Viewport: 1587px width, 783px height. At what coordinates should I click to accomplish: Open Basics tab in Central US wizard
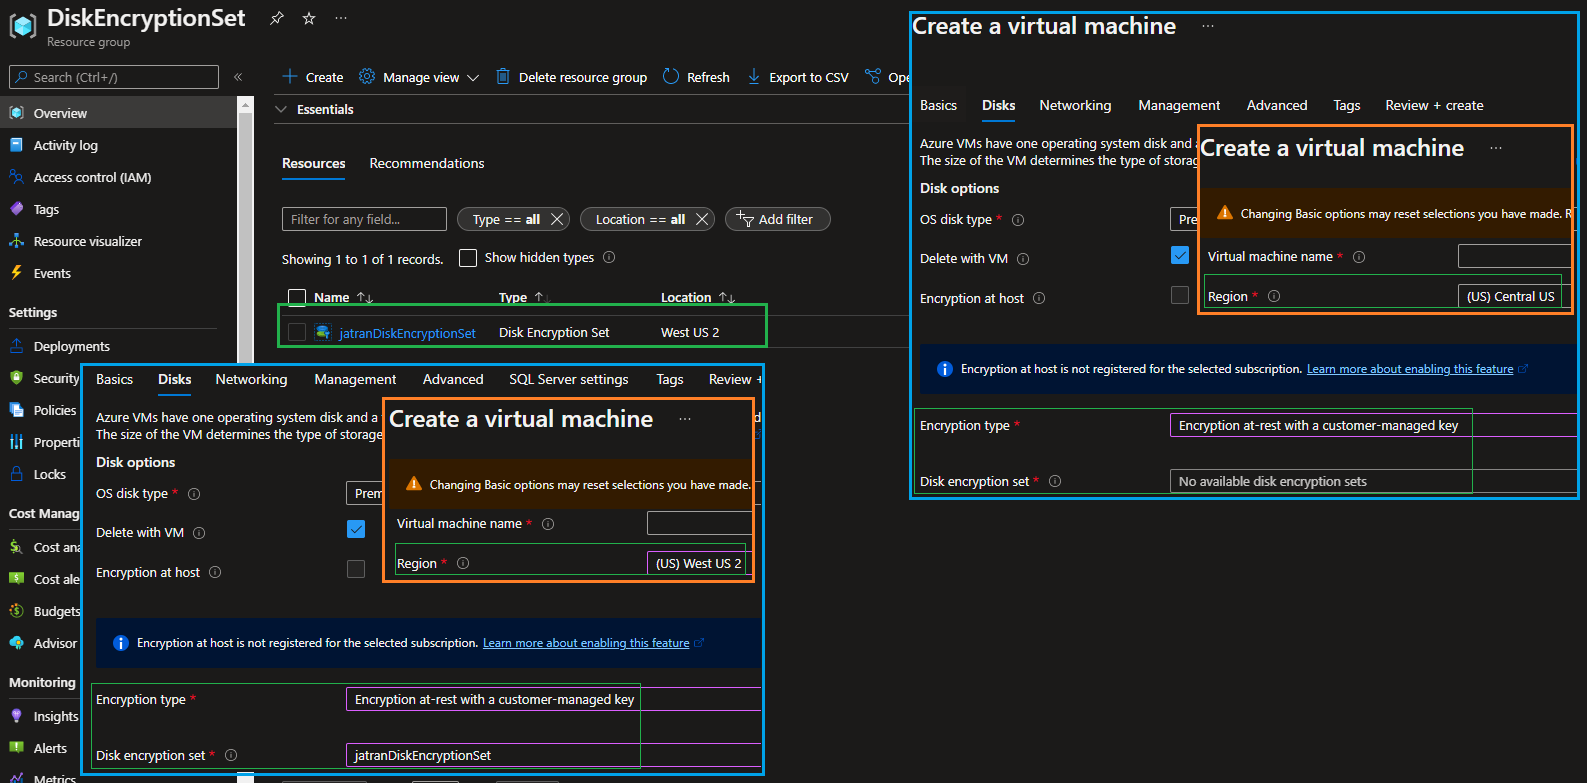[x=938, y=105]
